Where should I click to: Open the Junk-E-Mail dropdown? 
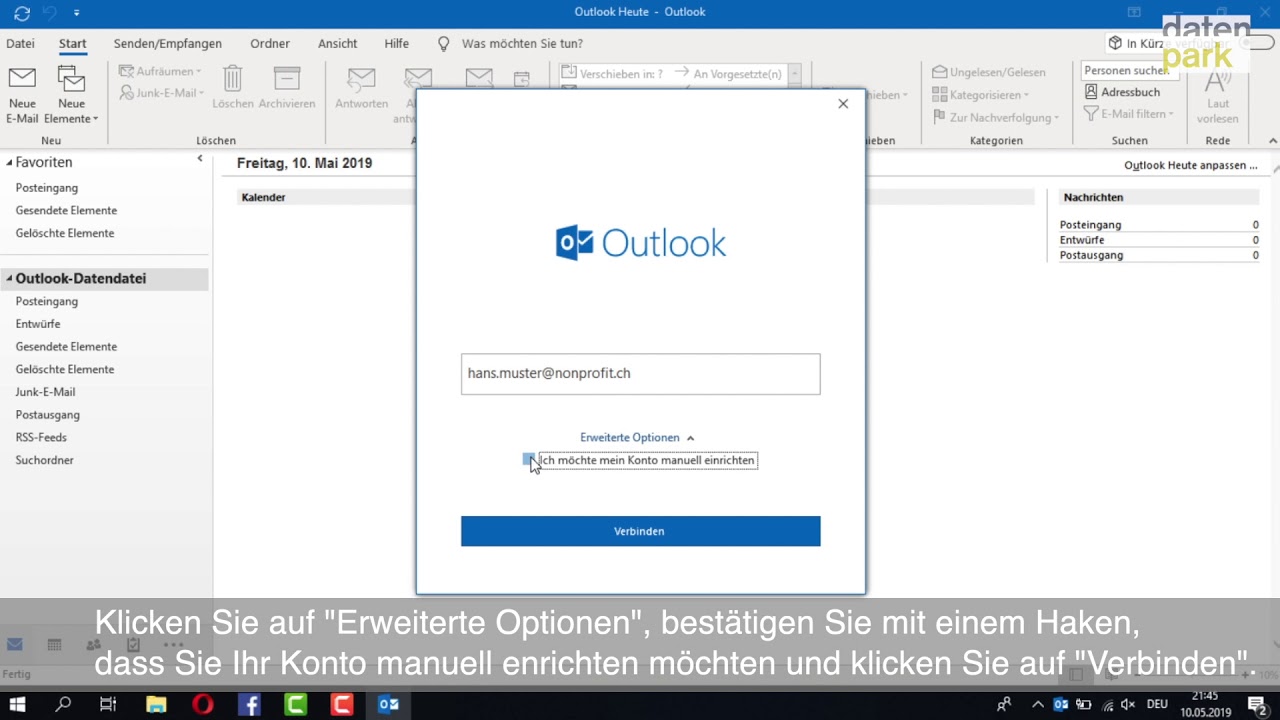pos(162,93)
